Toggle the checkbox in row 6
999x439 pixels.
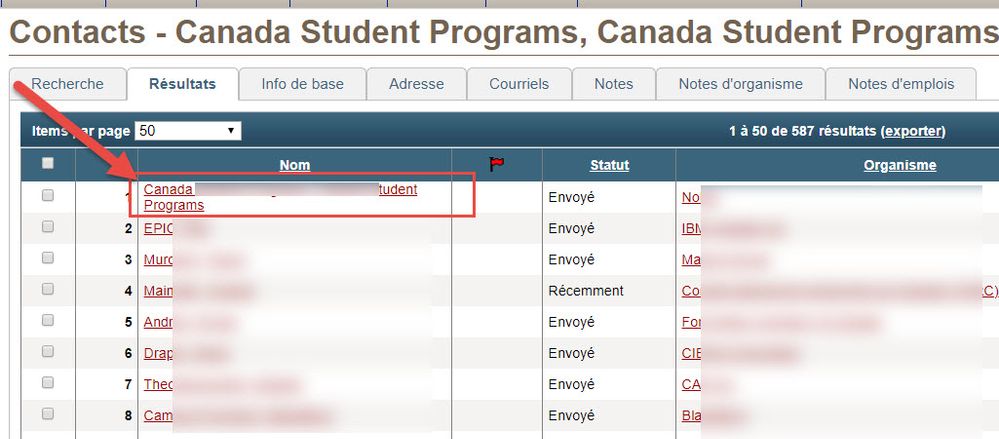coord(48,352)
